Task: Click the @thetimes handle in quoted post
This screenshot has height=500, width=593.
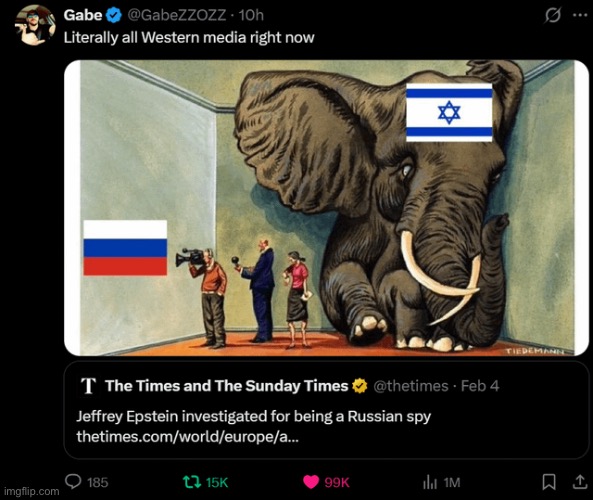Action: (411, 386)
